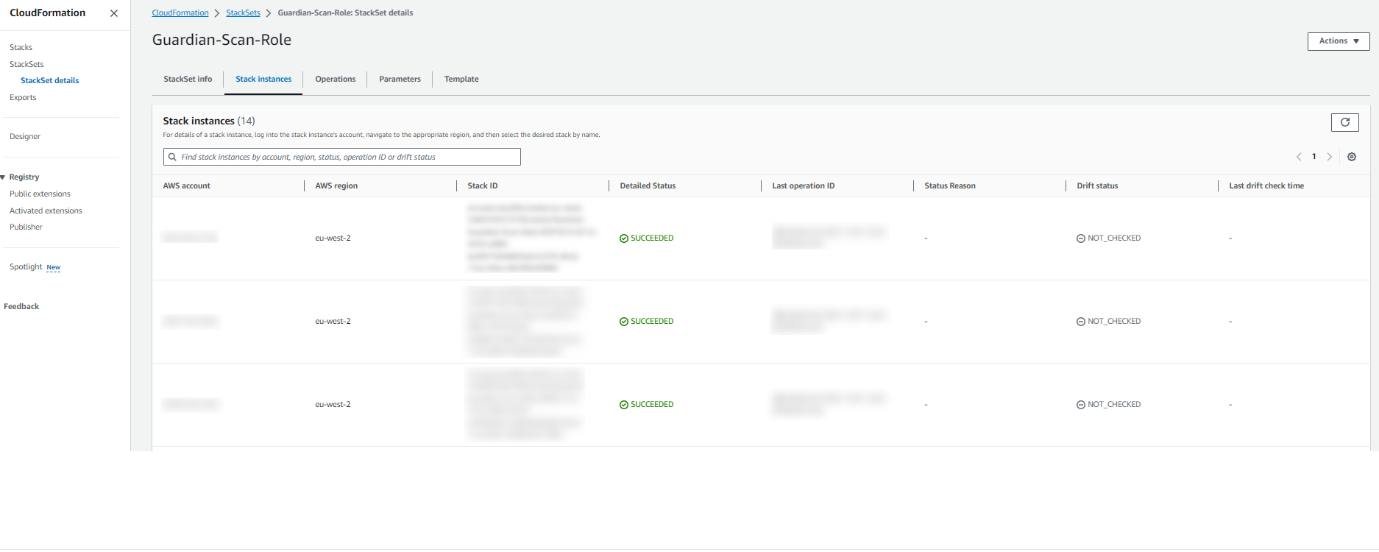1379x552 pixels.
Task: Open Stacks in the sidebar
Action: [x=21, y=47]
